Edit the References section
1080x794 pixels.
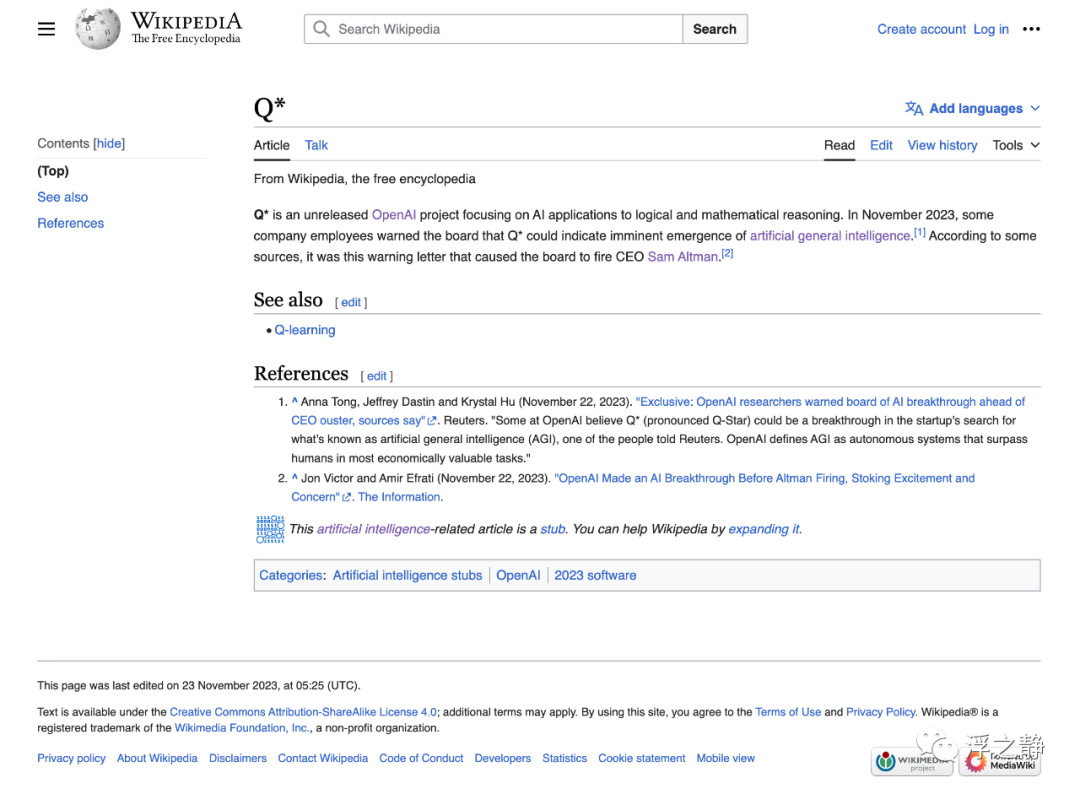coord(376,376)
